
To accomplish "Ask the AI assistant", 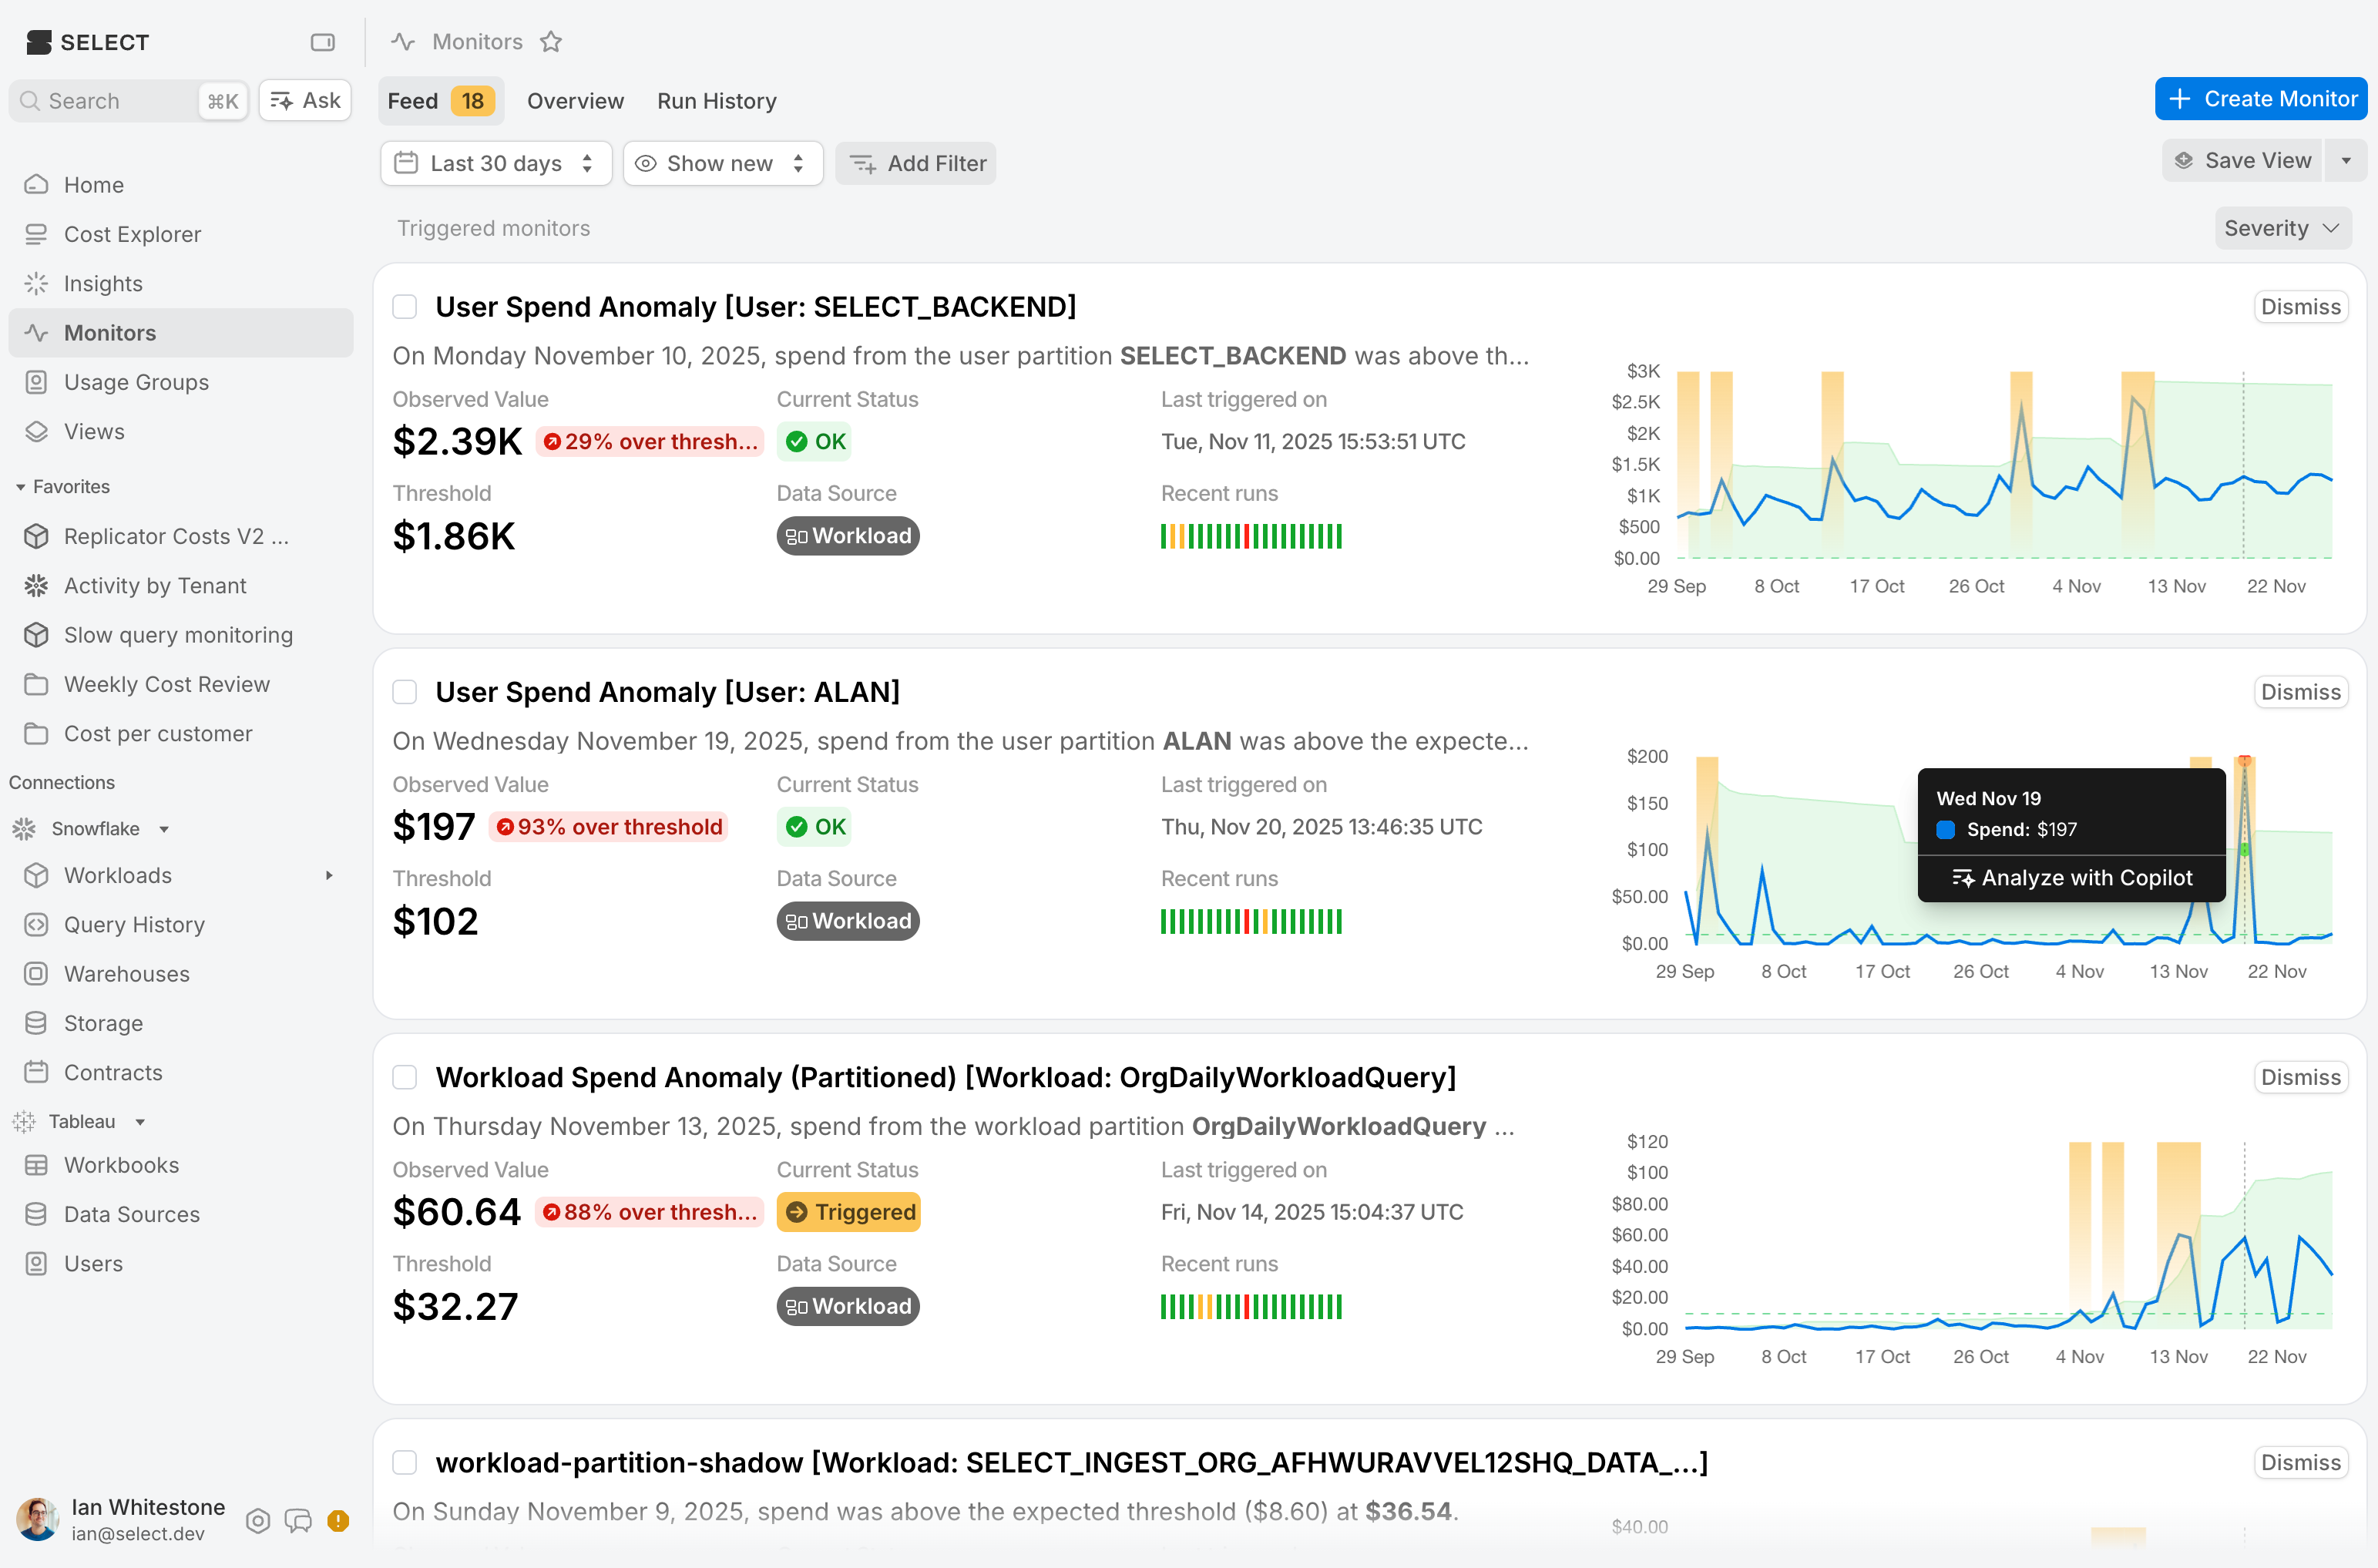I will coord(305,101).
